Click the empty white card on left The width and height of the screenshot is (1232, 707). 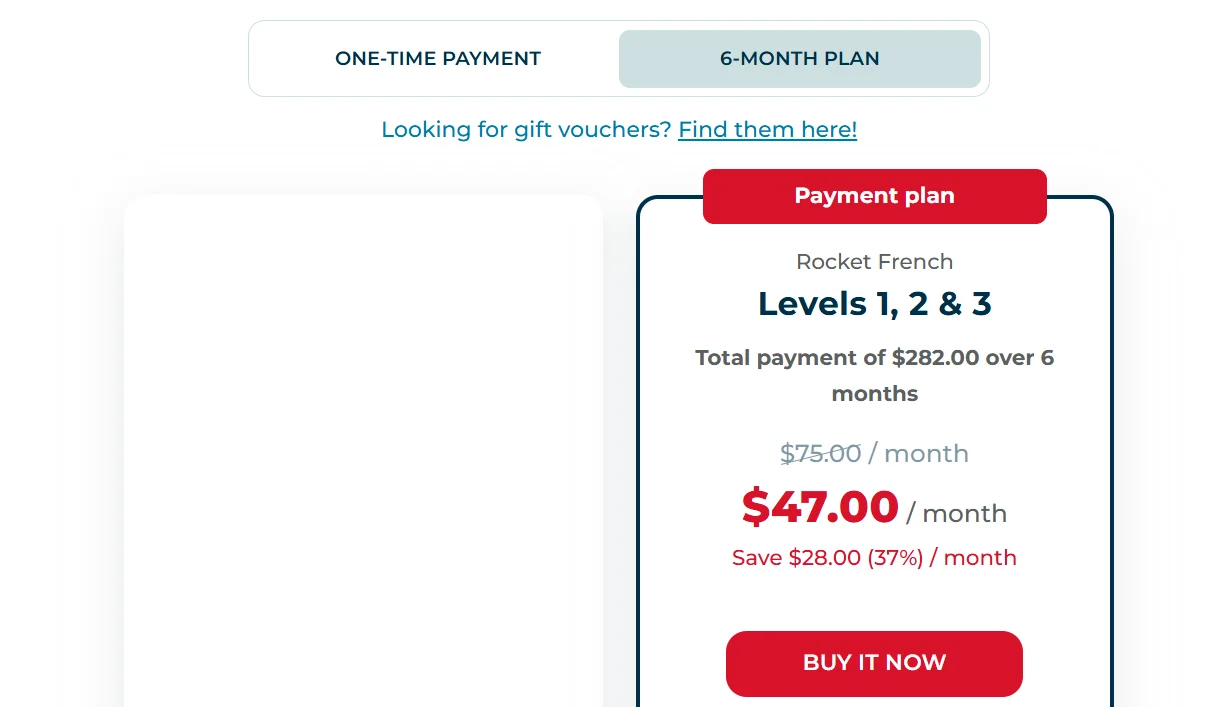pos(363,450)
